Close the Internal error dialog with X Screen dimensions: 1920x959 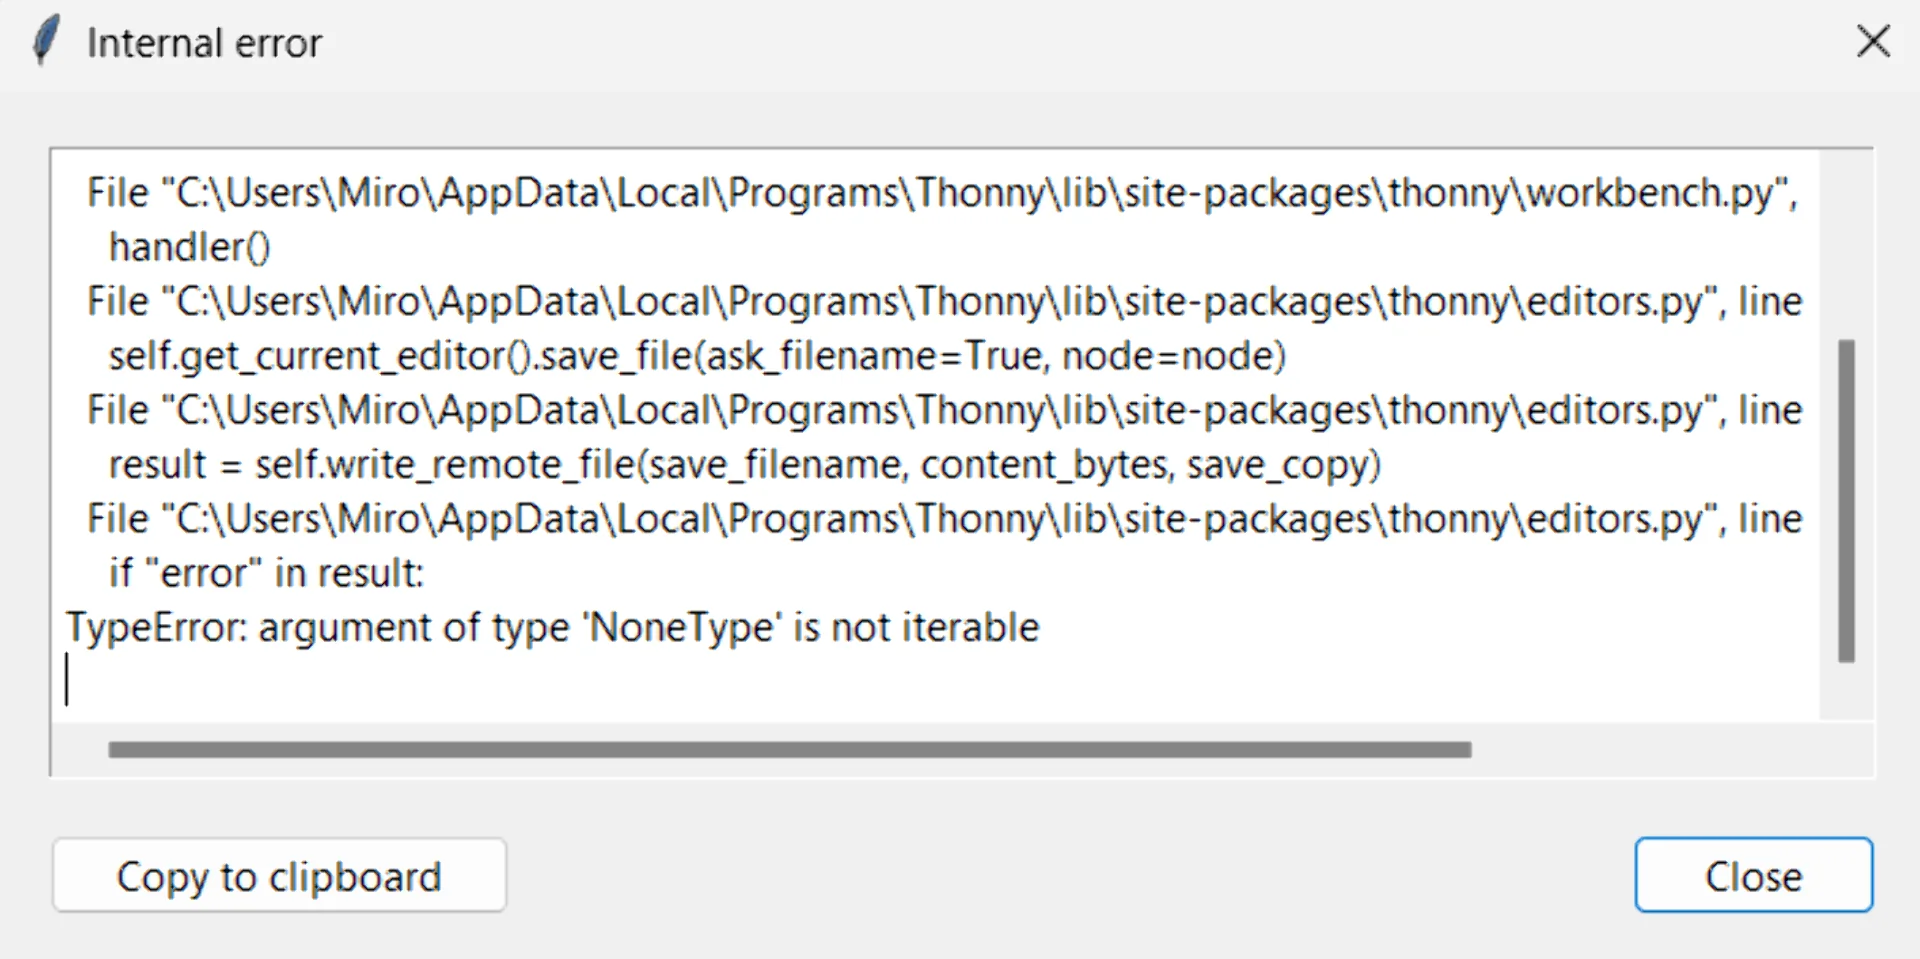tap(1872, 42)
